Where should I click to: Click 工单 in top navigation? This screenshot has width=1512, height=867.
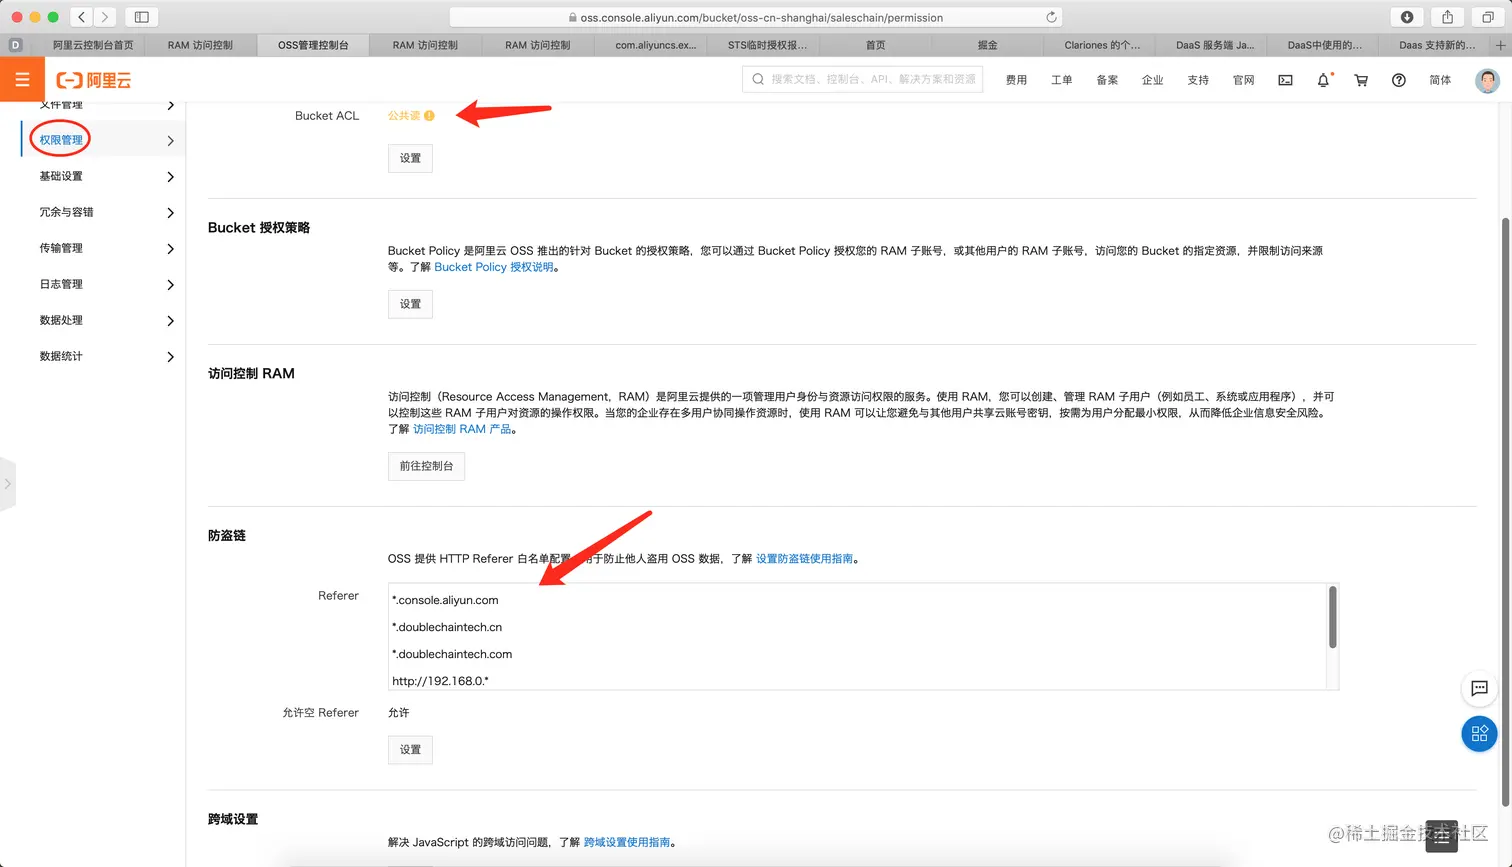[x=1062, y=80]
